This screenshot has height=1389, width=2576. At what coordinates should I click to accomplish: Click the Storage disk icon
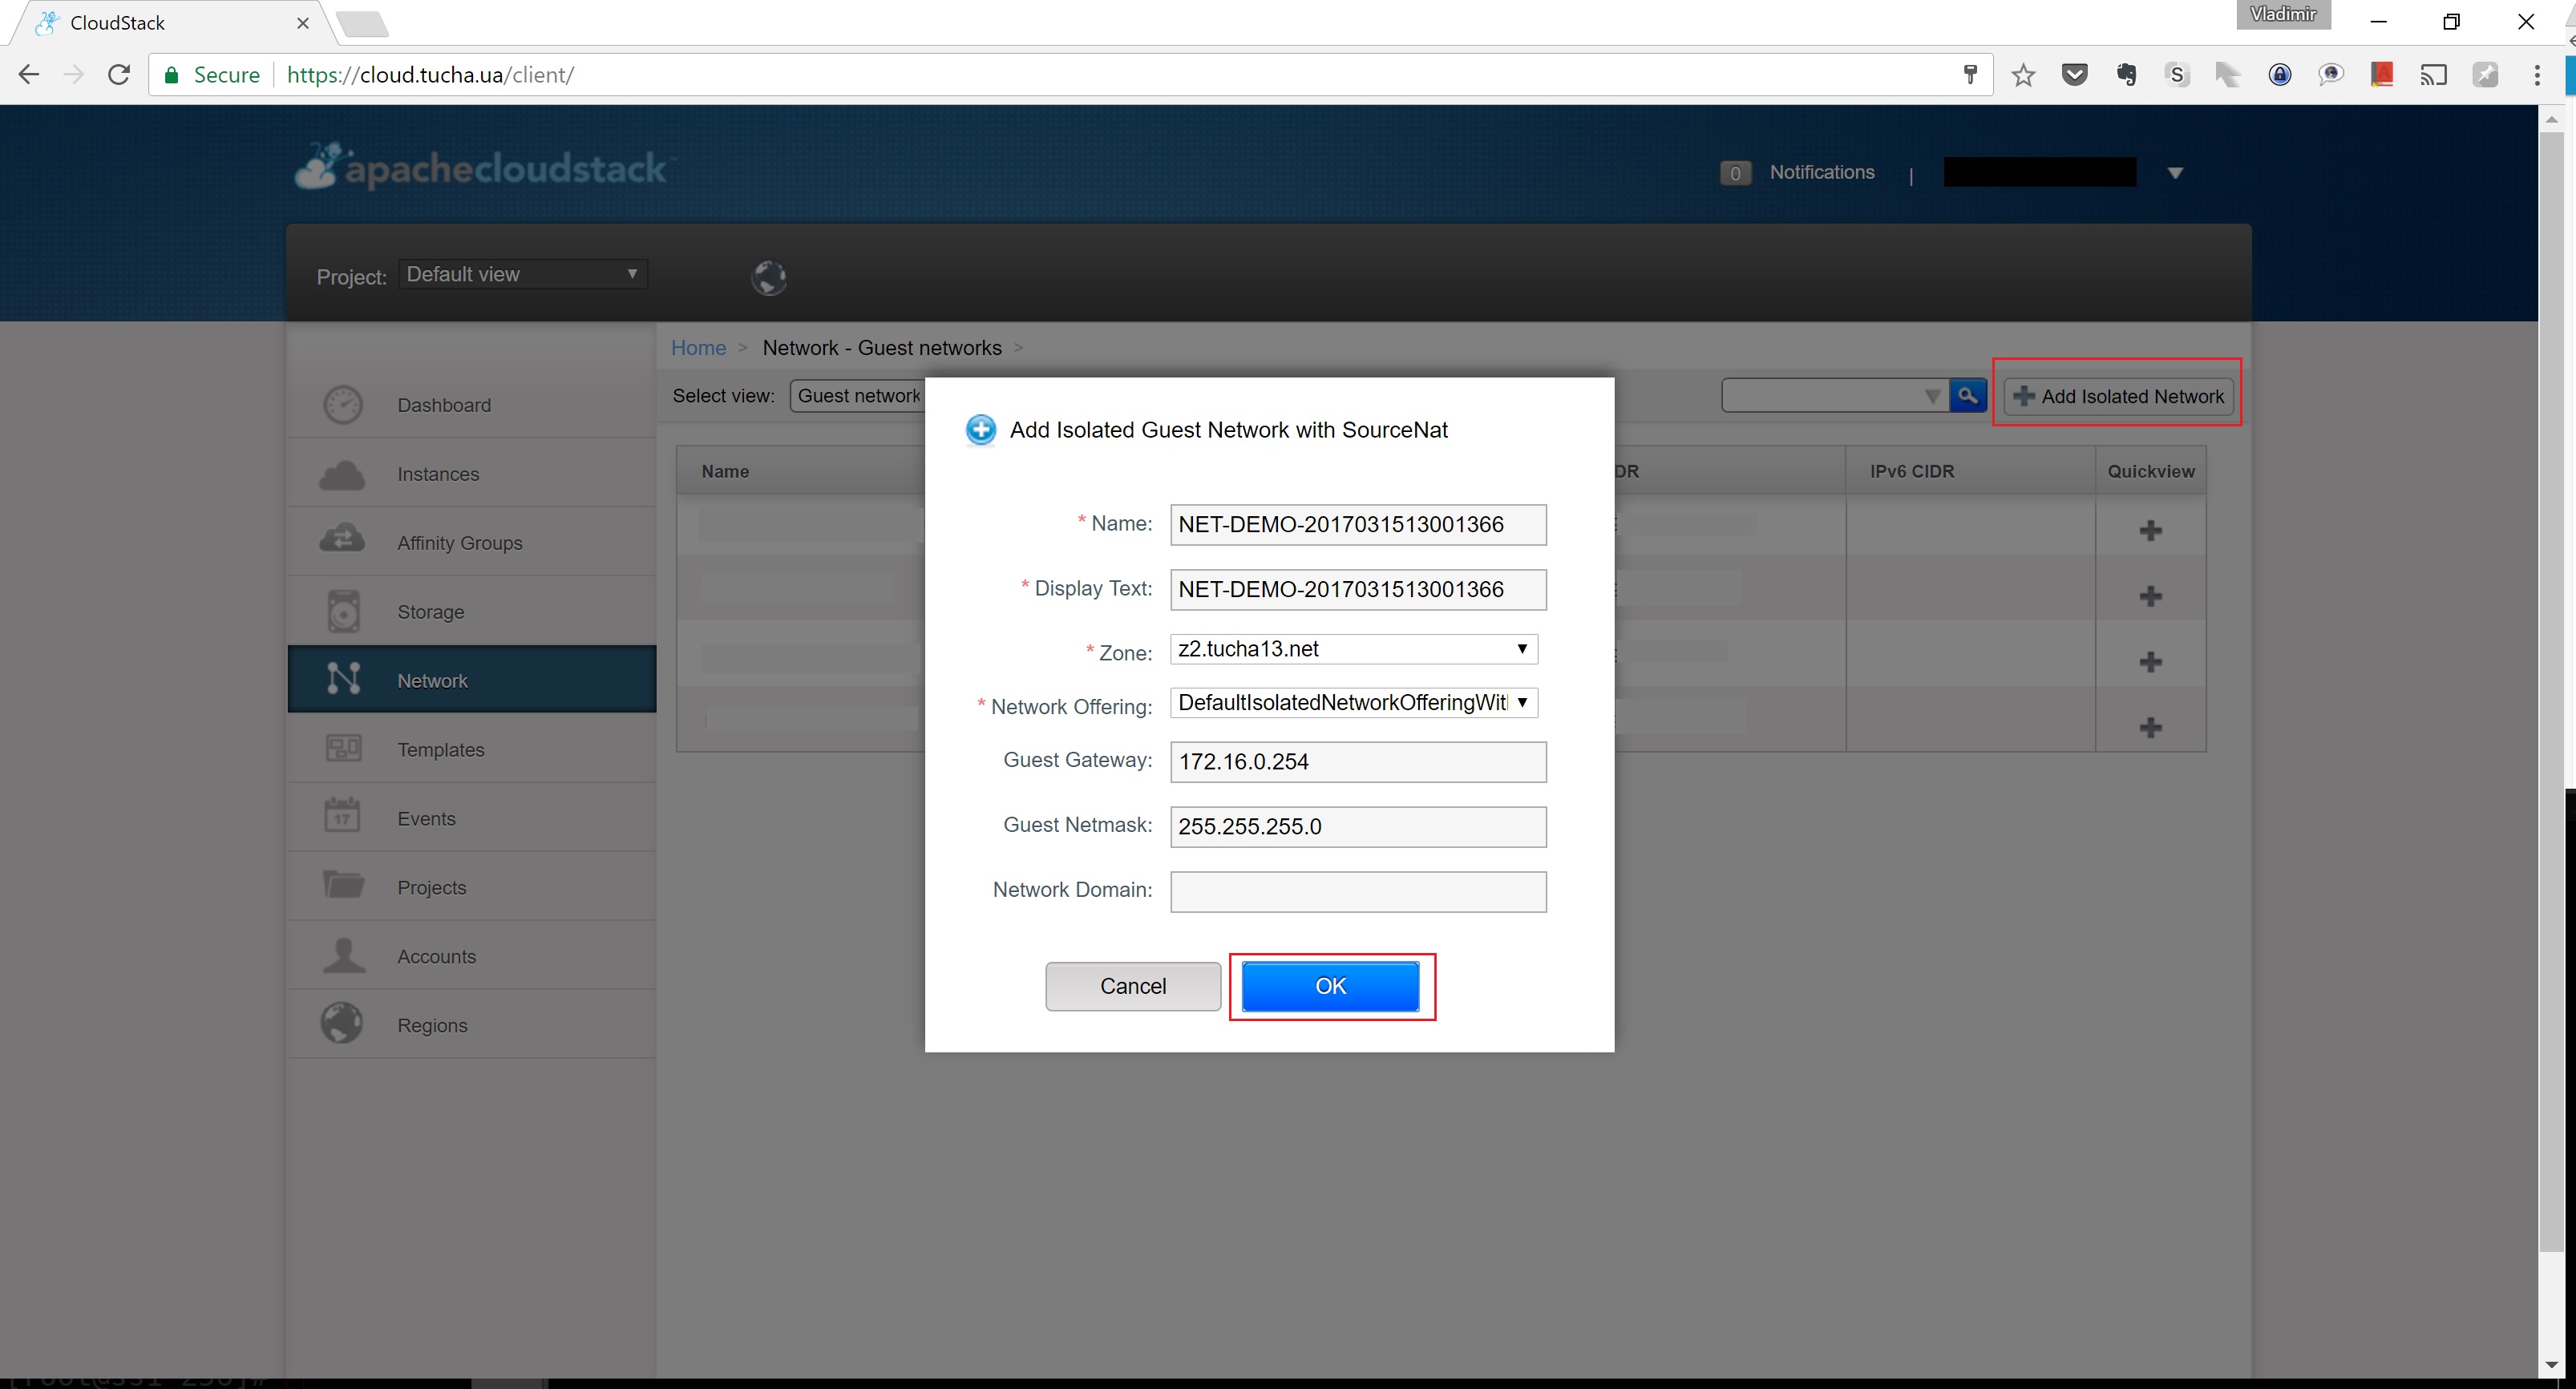(x=343, y=611)
